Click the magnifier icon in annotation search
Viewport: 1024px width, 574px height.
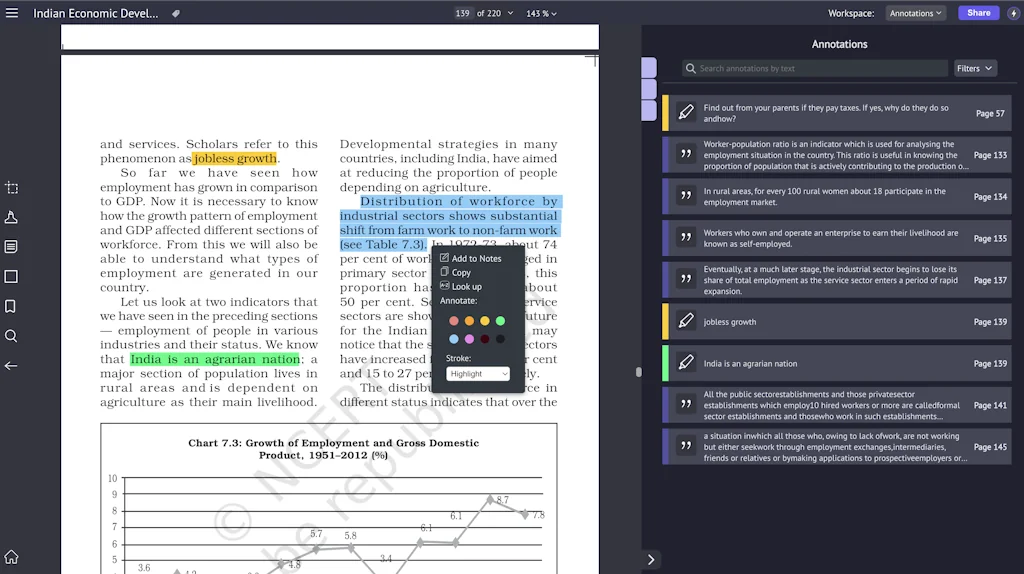tap(690, 69)
